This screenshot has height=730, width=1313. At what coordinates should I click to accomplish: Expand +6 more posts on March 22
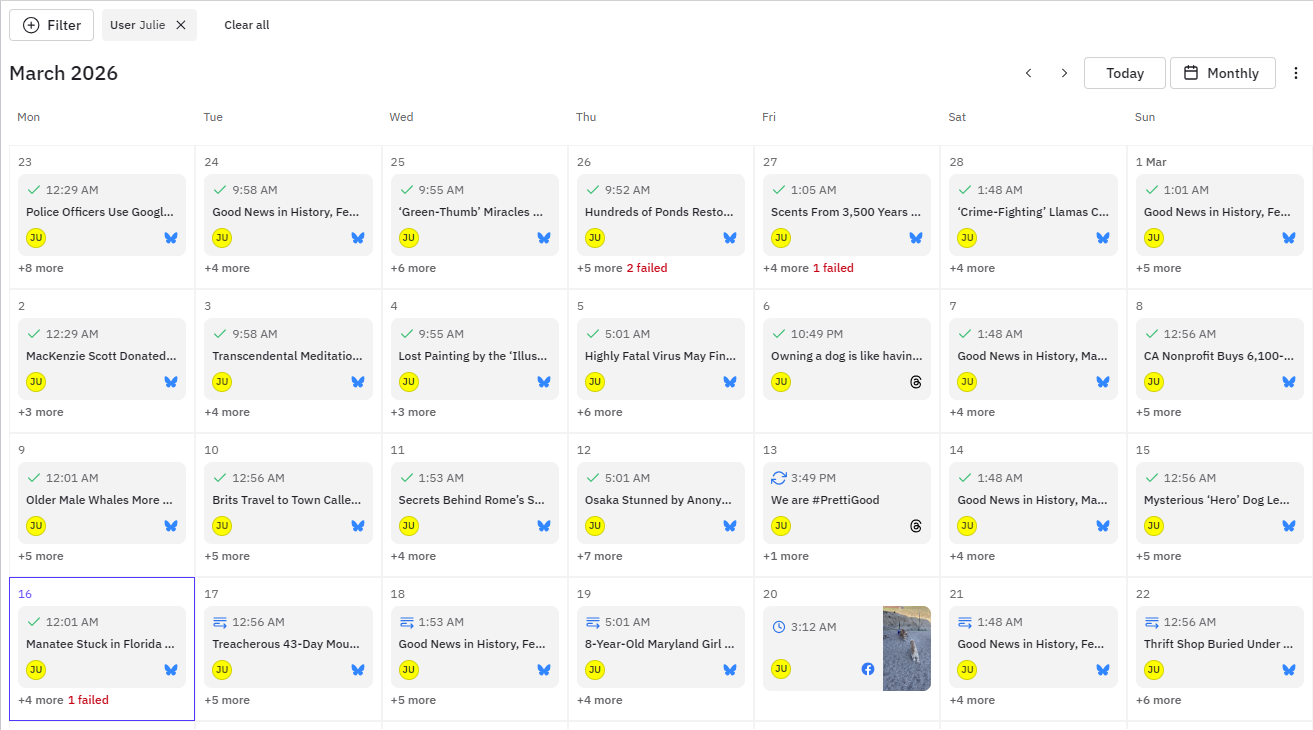click(x=1158, y=700)
